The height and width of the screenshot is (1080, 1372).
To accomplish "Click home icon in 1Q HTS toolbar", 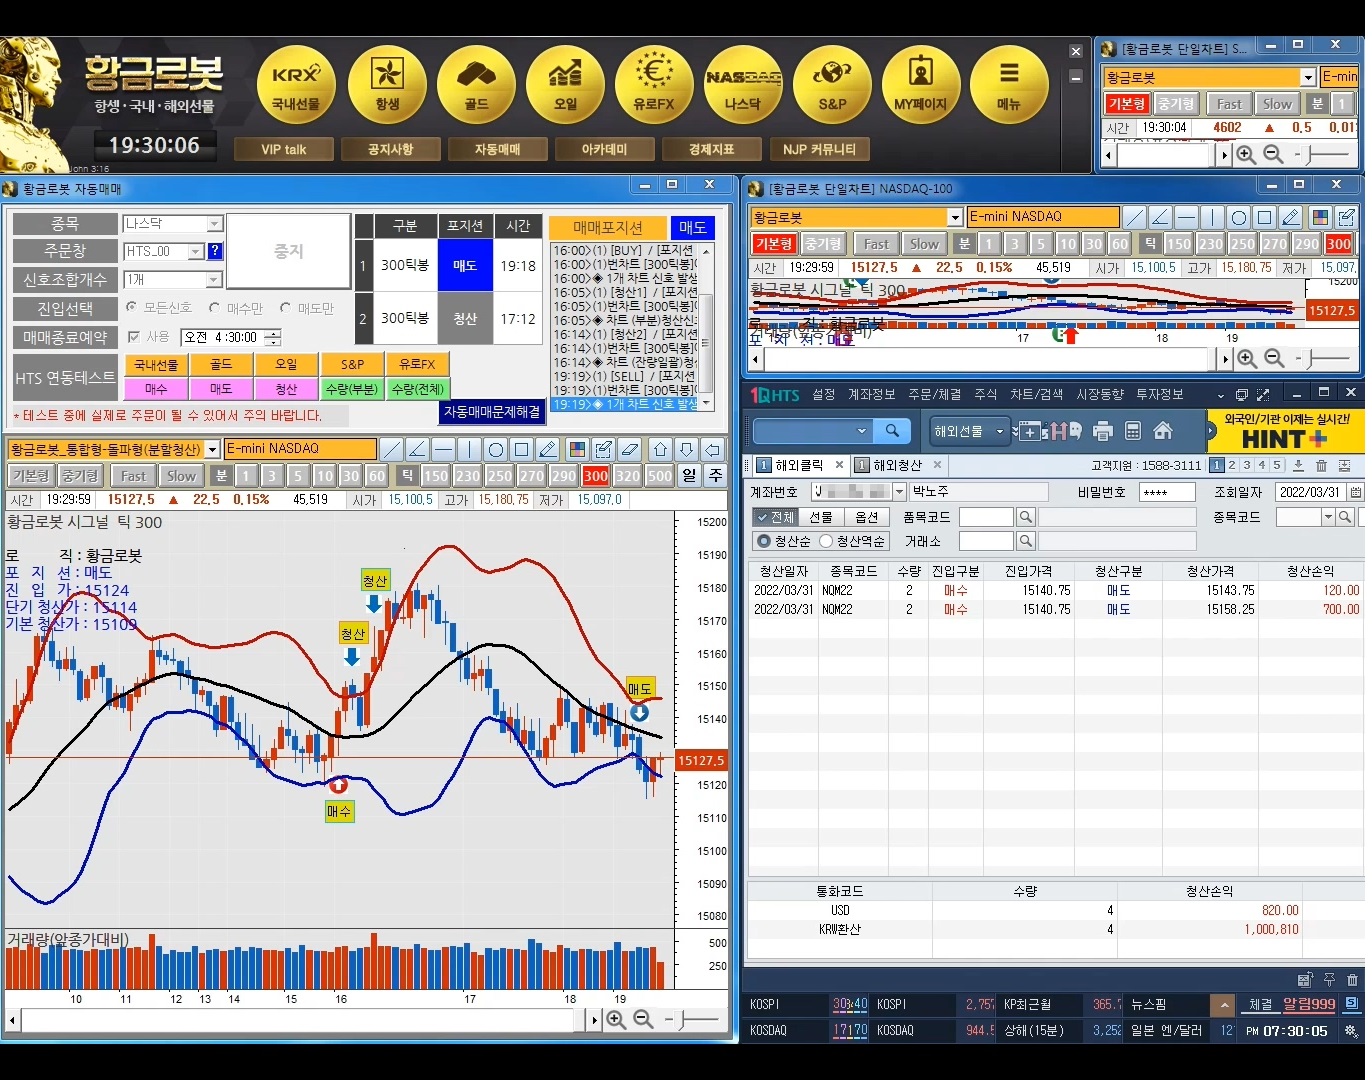I will point(1163,431).
